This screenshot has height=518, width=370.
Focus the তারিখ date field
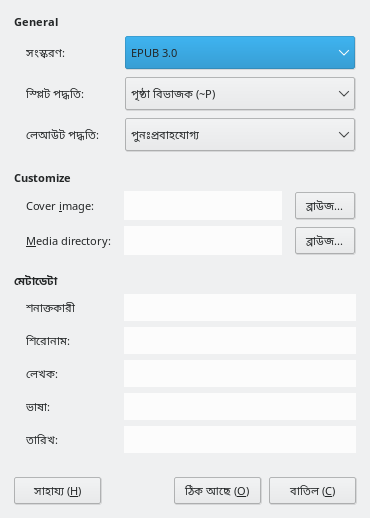[x=240, y=440]
